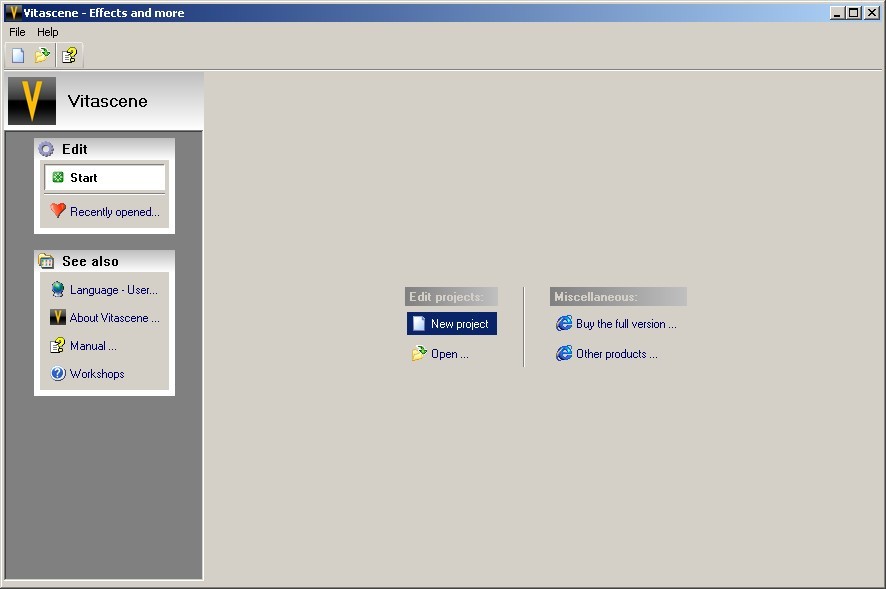Open Workshops in See also
This screenshot has width=886, height=589.
point(97,374)
